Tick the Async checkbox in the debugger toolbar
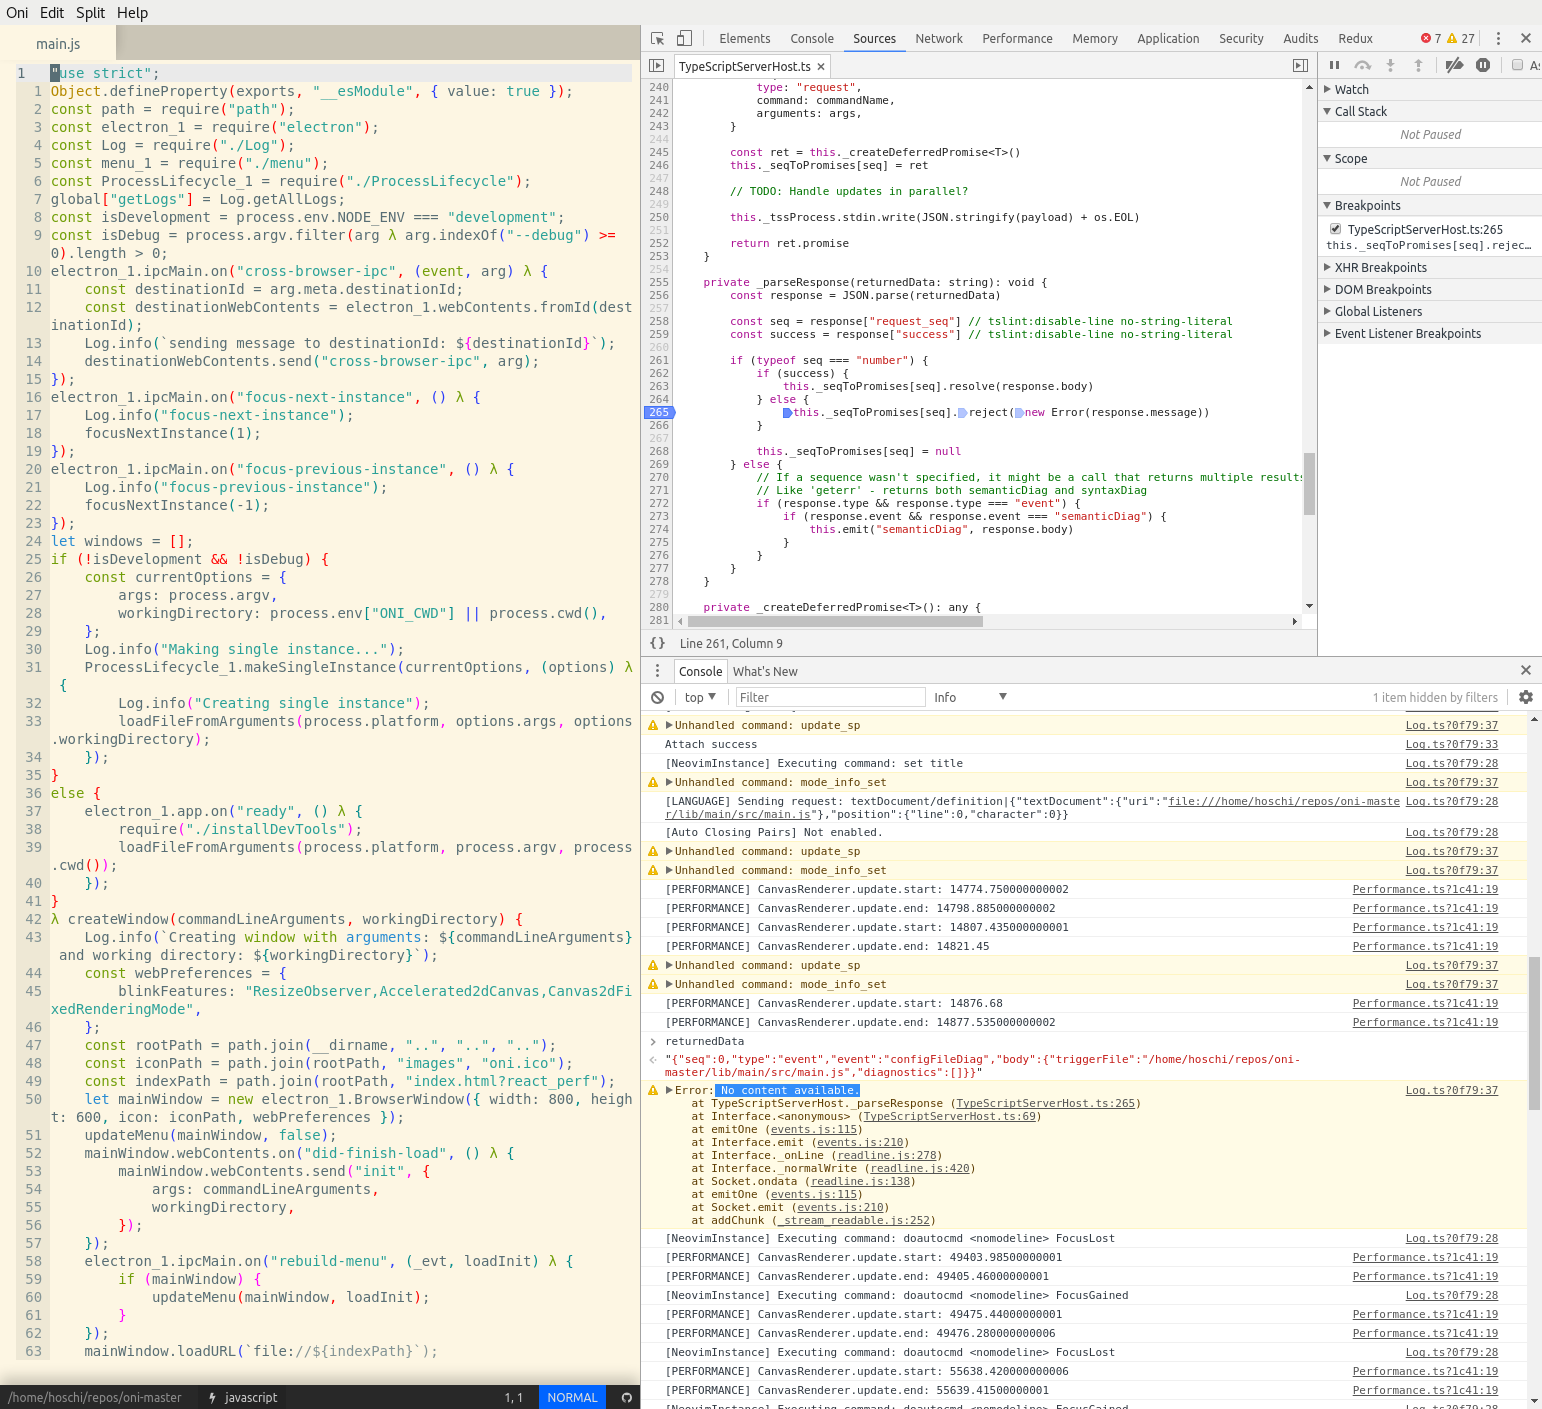Viewport: 1542px width, 1409px height. pyautogui.click(x=1517, y=65)
